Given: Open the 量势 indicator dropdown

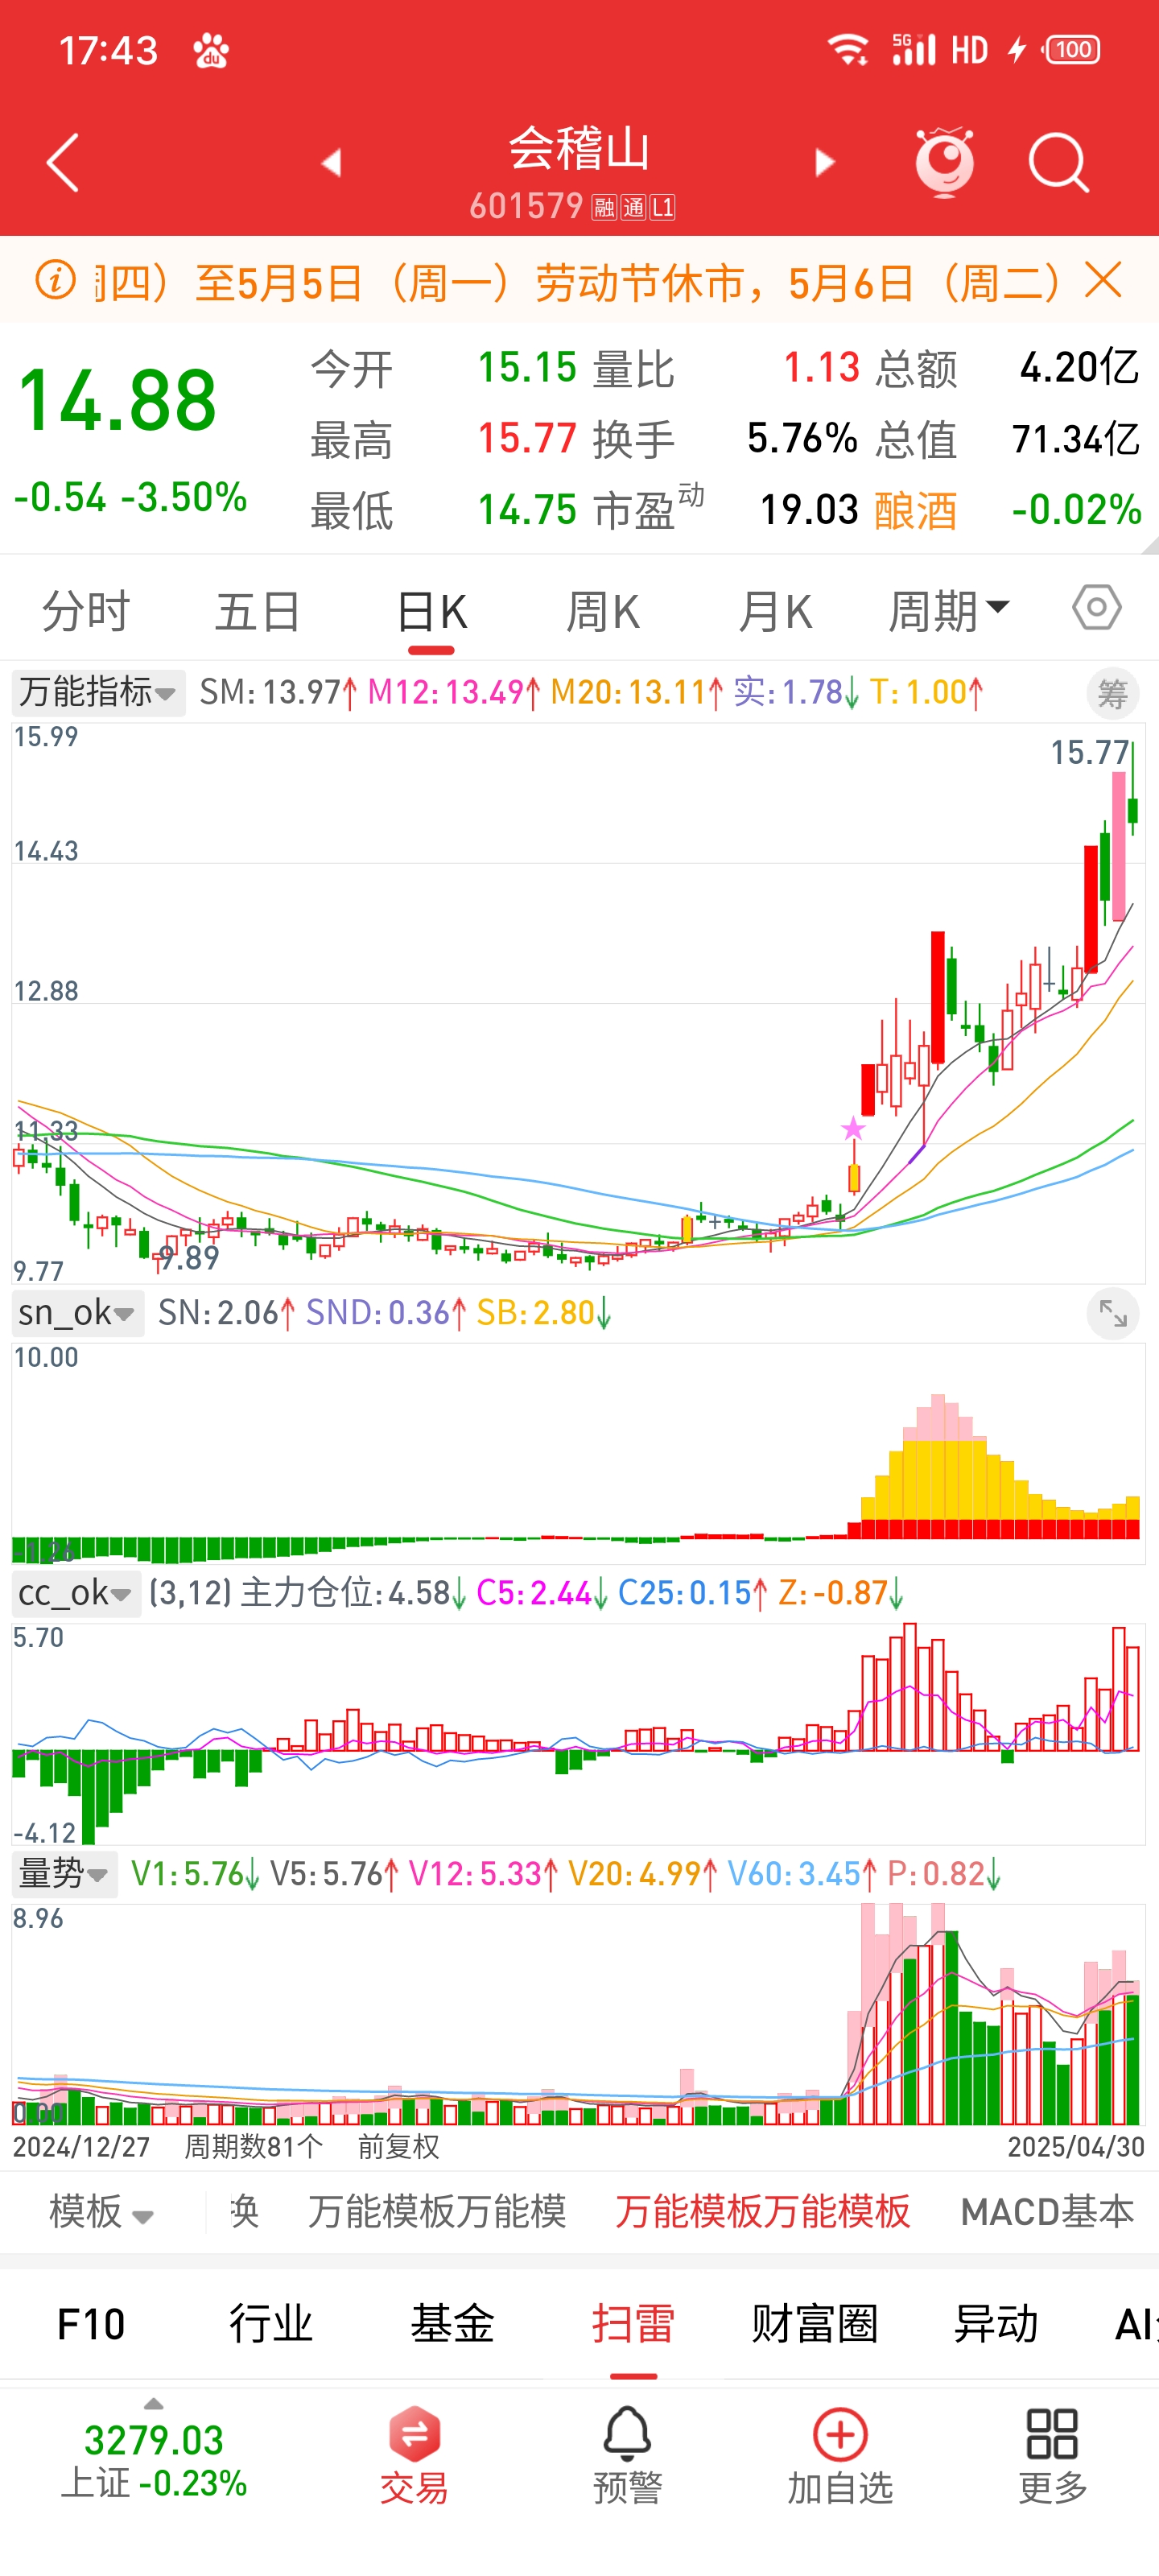Looking at the screenshot, I should [x=64, y=1873].
